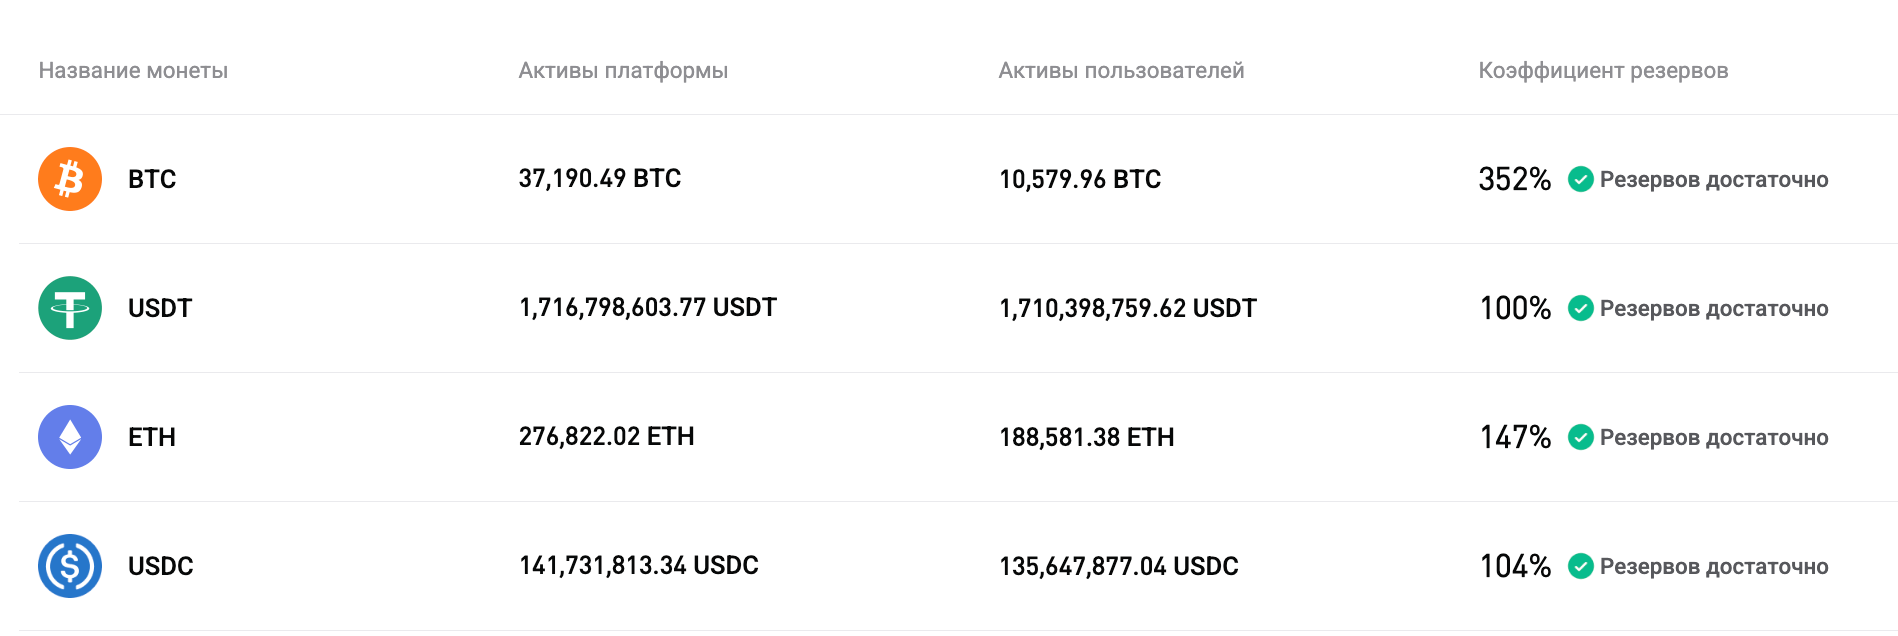Click the 'Название монеты' column header
Image resolution: width=1898 pixels, height=636 pixels.
click(134, 70)
